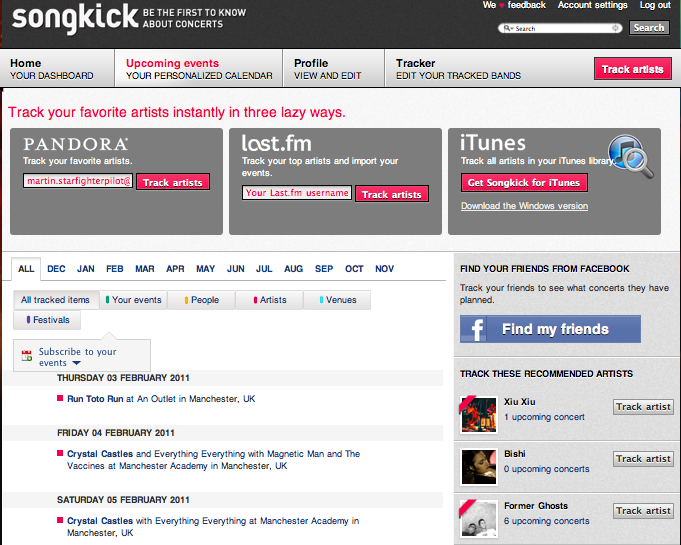Filter events by Venues

pyautogui.click(x=337, y=300)
